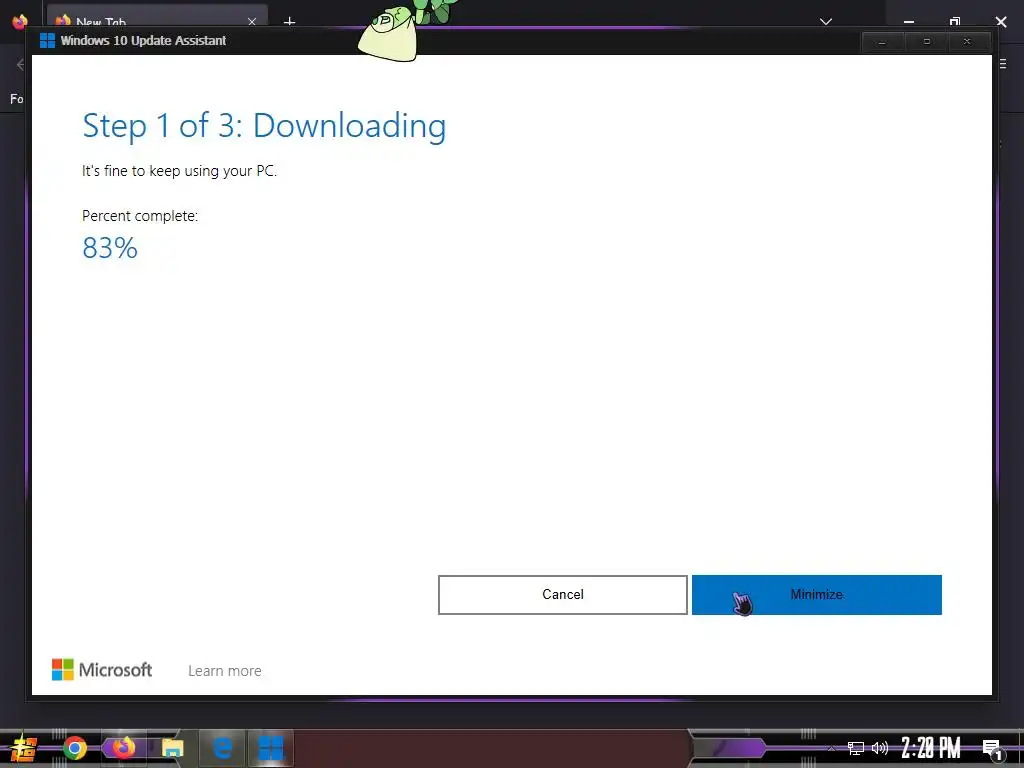
Task: Open the notification action center
Action: click(x=992, y=748)
